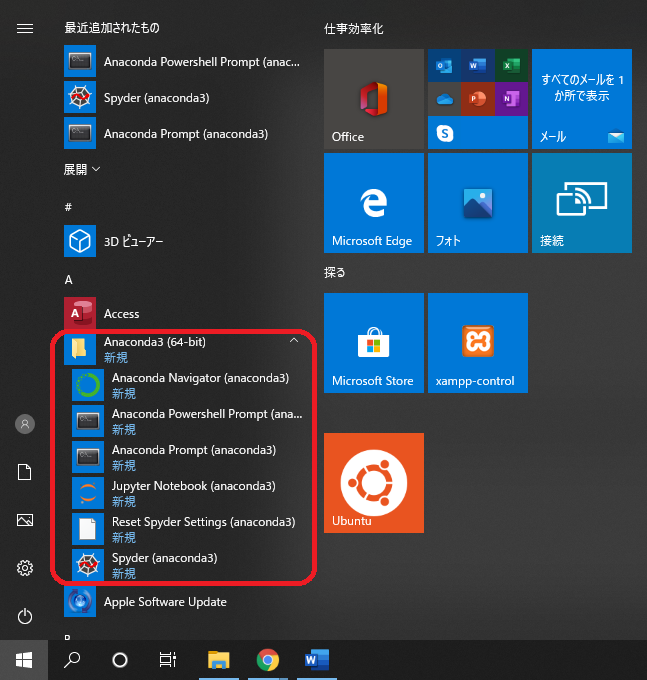Open Word from the Office tile group
647x680 pixels.
(477, 66)
